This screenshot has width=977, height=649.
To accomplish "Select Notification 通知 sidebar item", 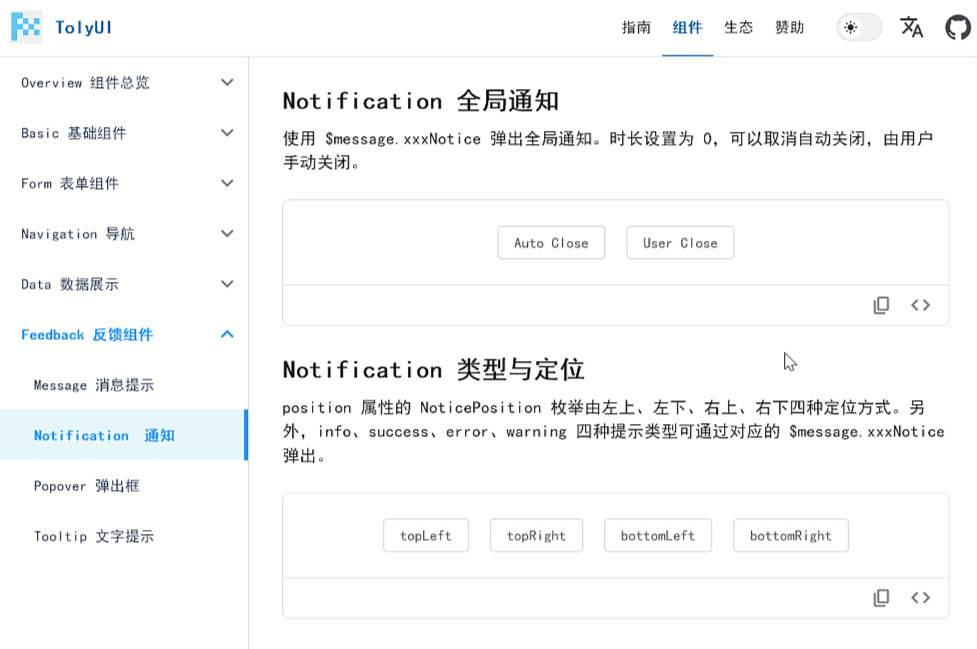I will click(x=125, y=435).
